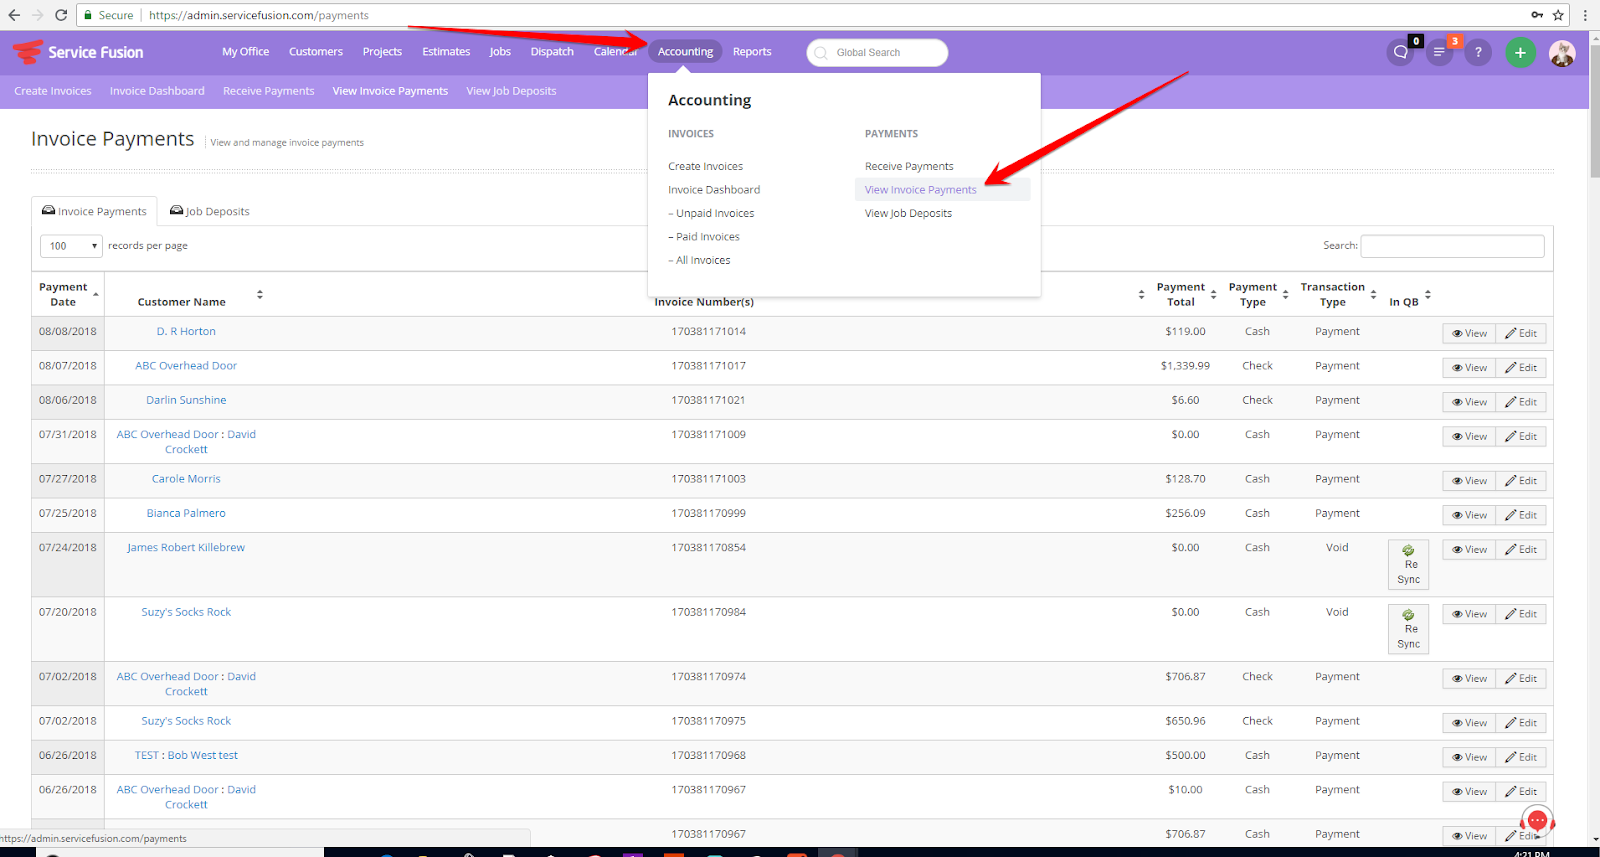Open the Reports menu
Screen dimensions: 1600x857
click(752, 52)
